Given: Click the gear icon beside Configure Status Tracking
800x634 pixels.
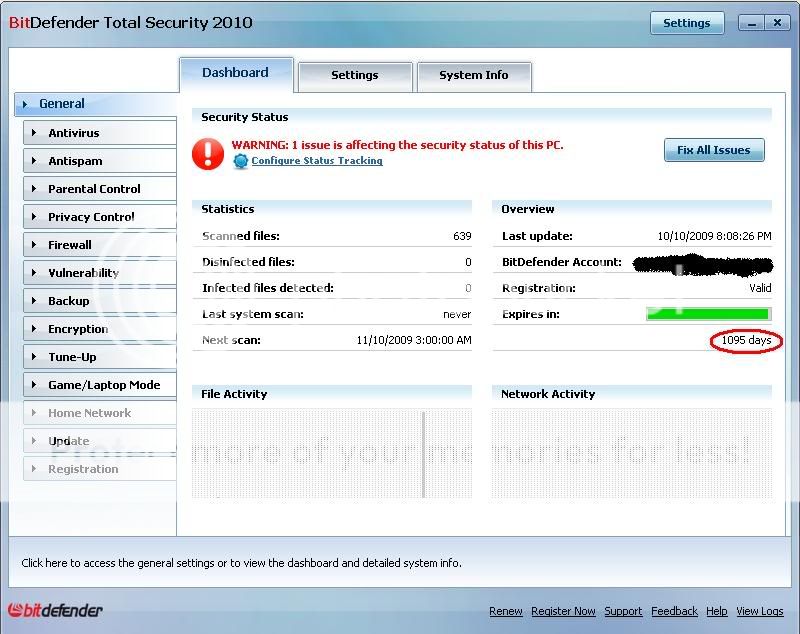Looking at the screenshot, I should [x=240, y=161].
